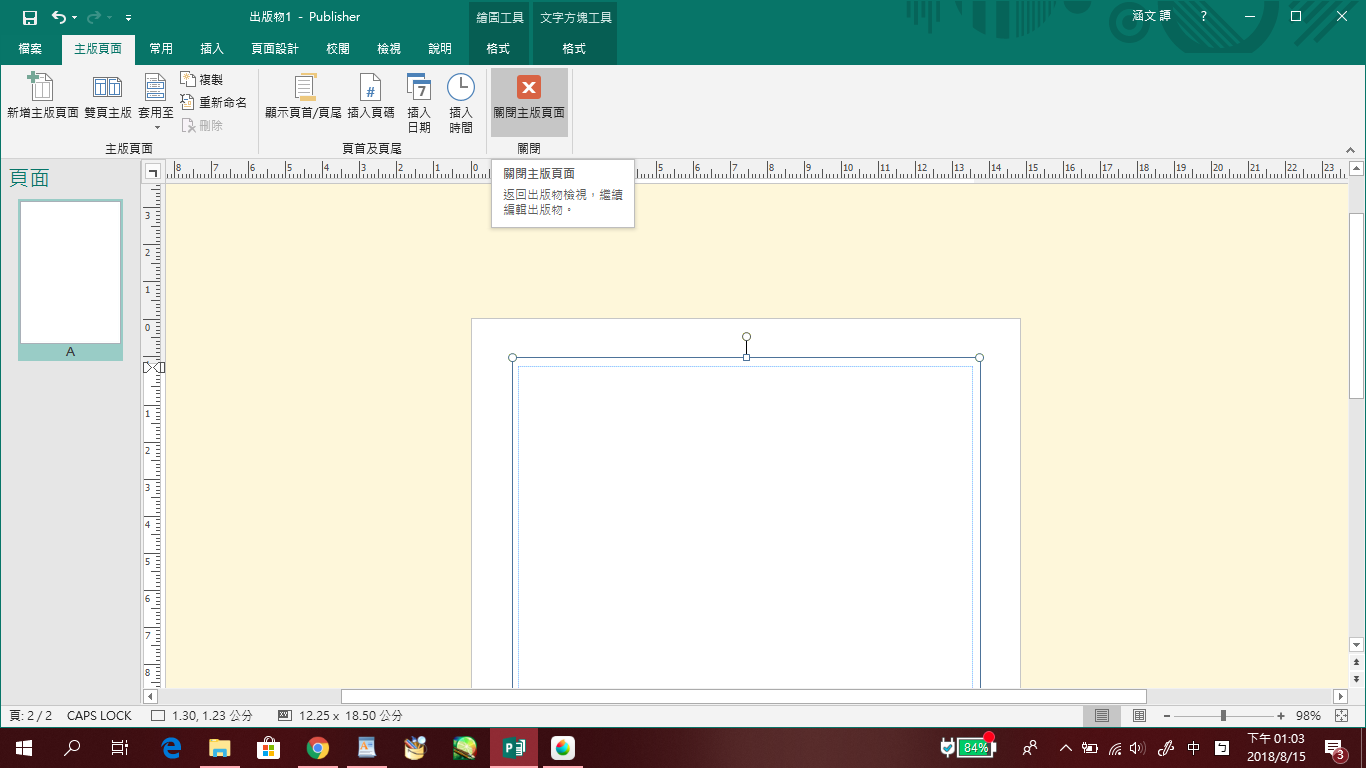Click the zoom slider handle
1366x768 pixels.
coord(1223,716)
